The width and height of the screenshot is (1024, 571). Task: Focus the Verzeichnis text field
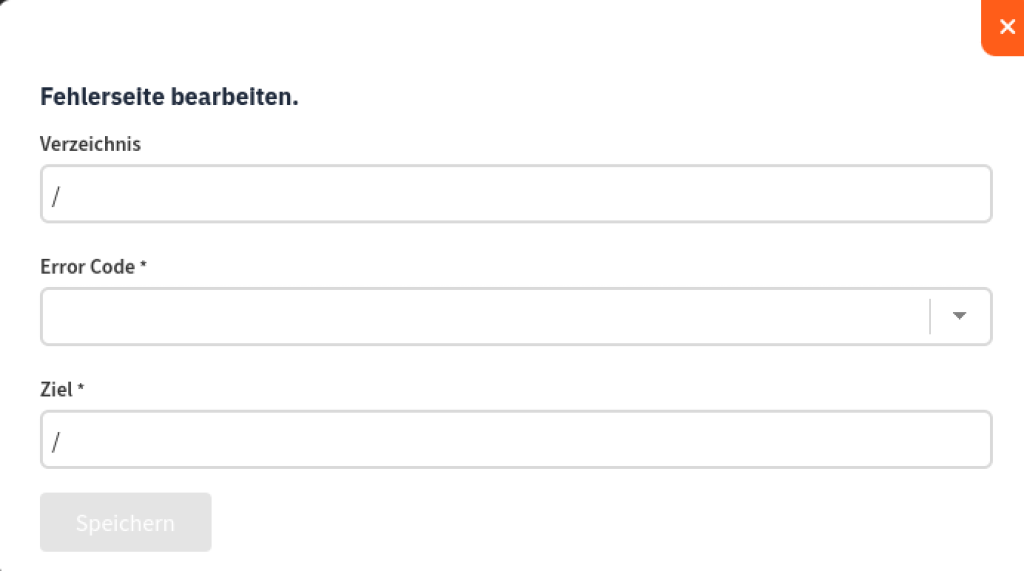click(x=516, y=193)
